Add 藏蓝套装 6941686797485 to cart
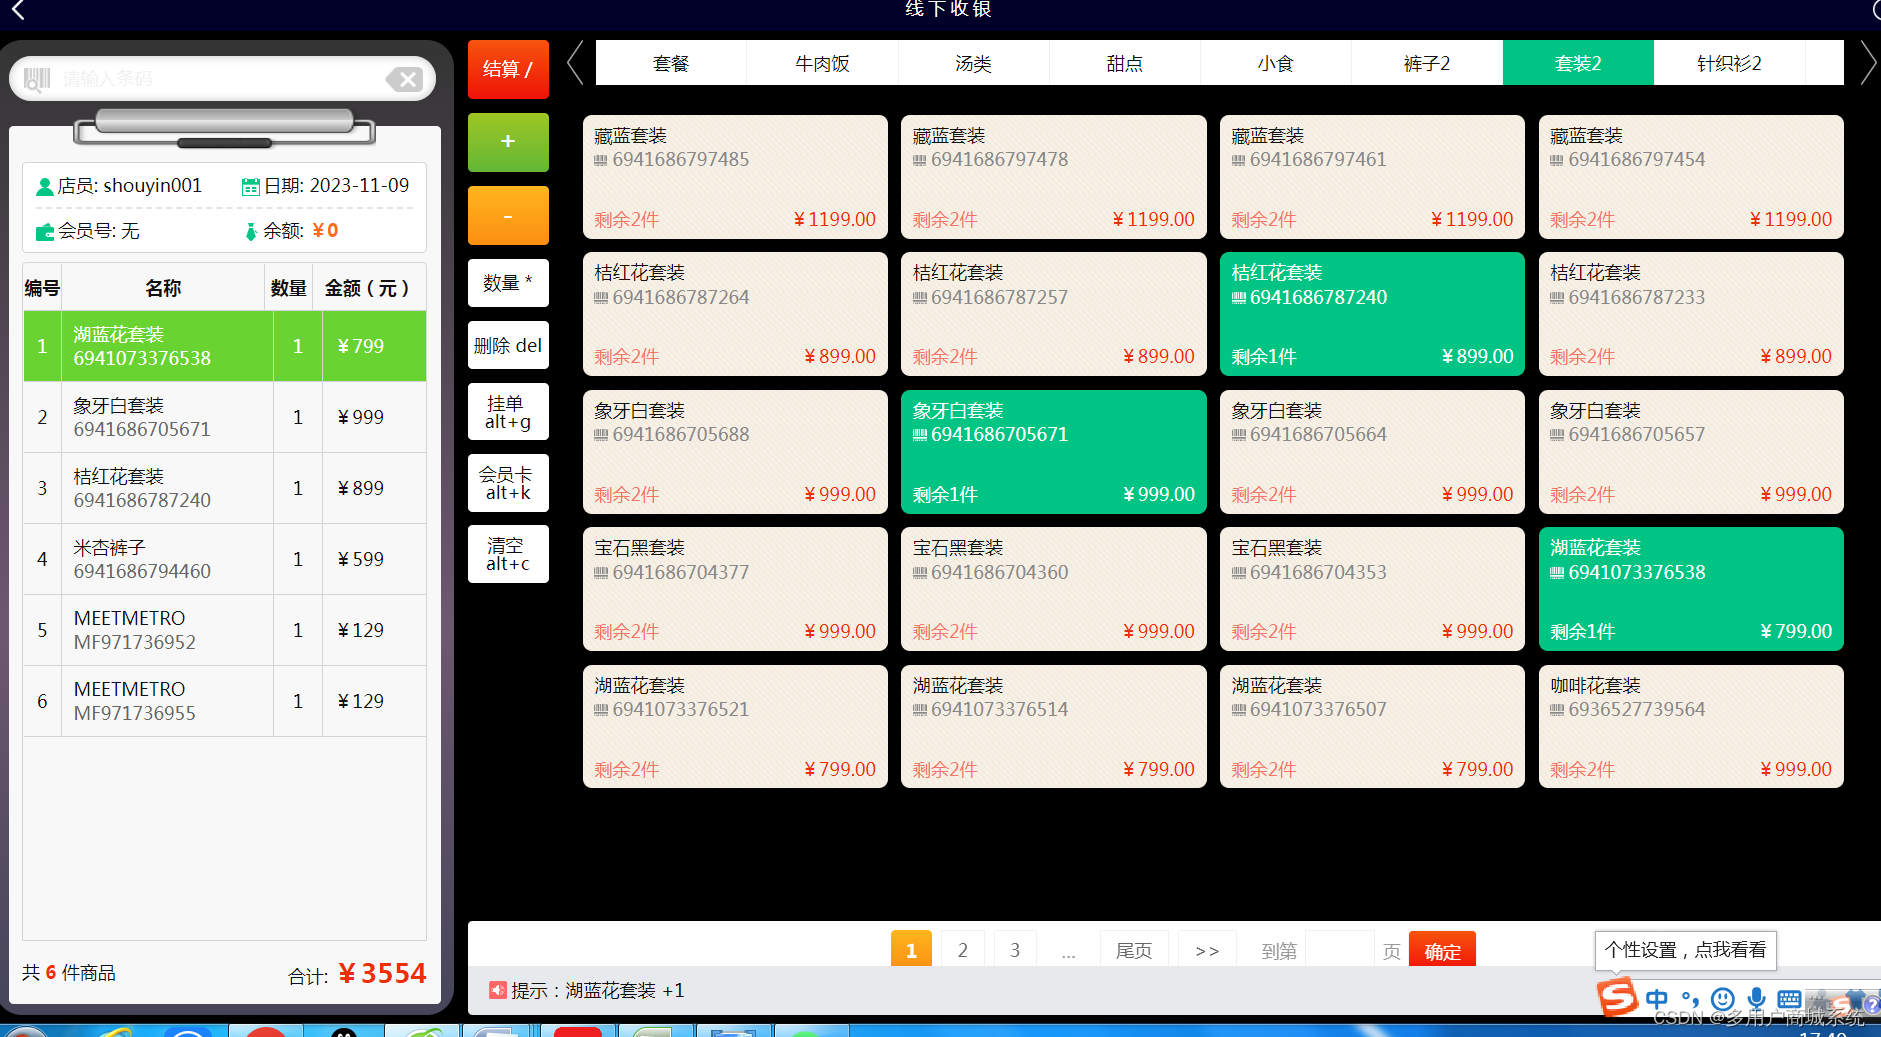This screenshot has width=1881, height=1037. (x=735, y=177)
